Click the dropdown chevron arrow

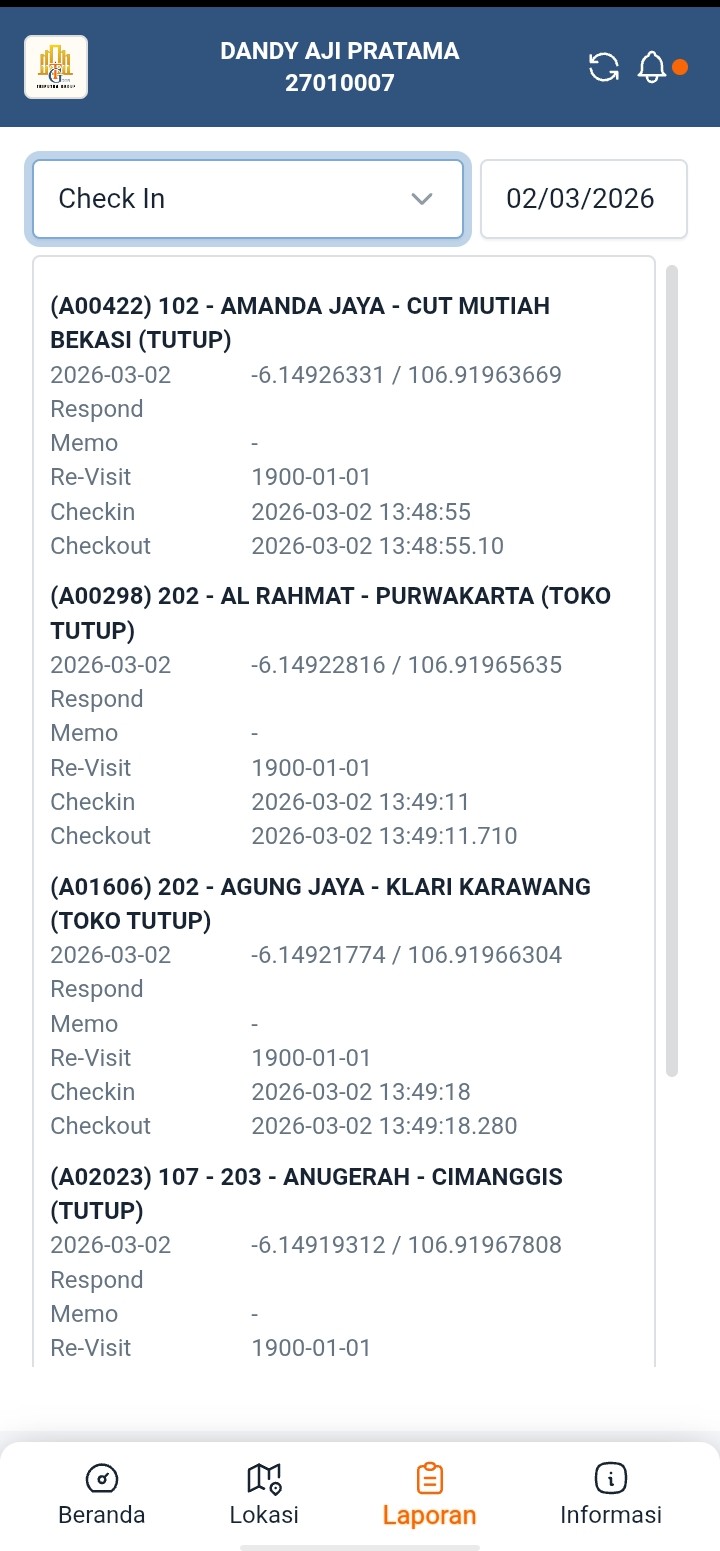click(x=422, y=199)
